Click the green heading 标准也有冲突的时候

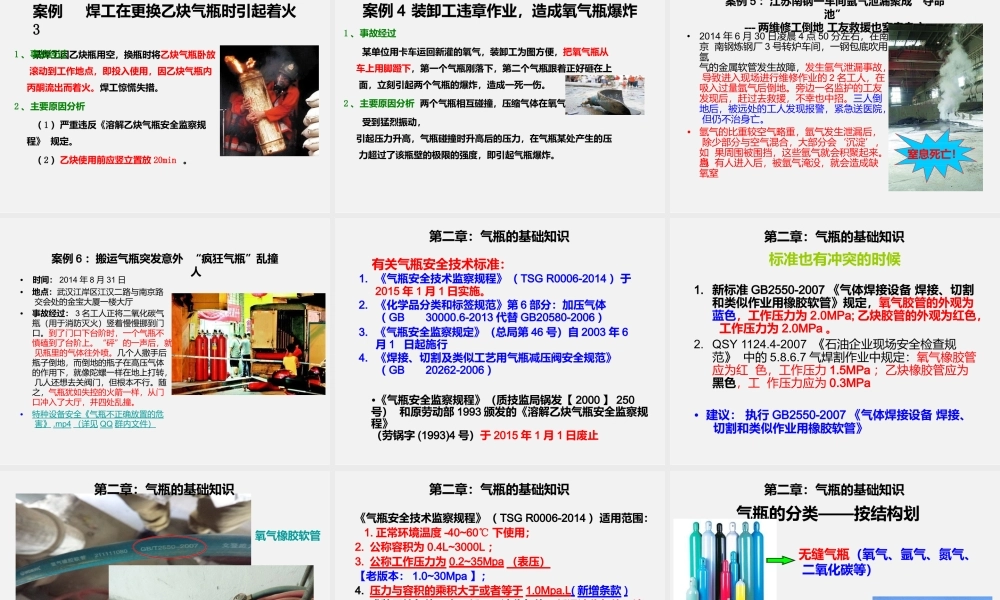click(x=834, y=259)
